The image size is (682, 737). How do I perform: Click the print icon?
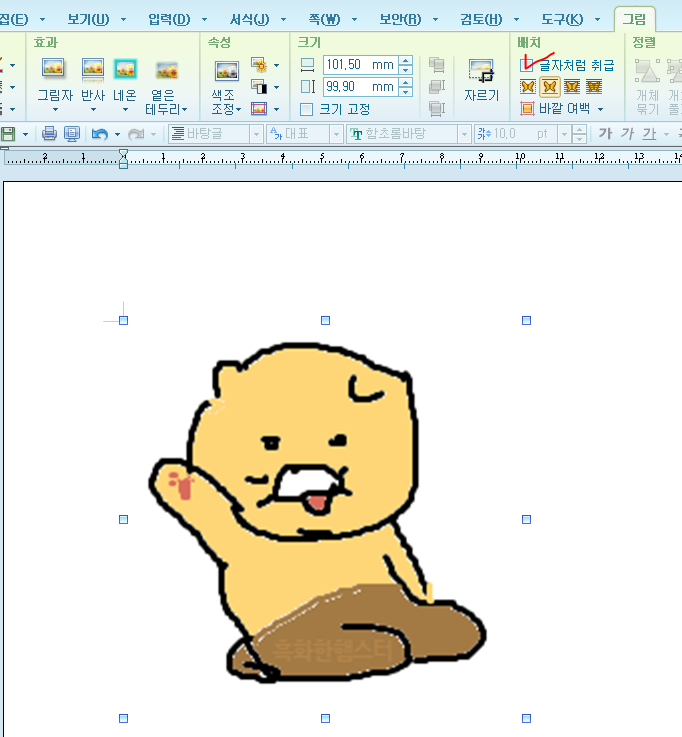[49, 134]
